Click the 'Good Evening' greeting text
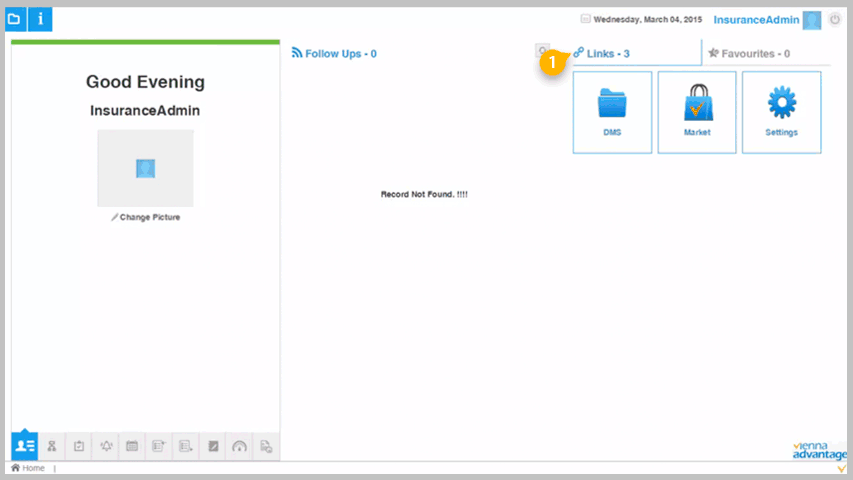The width and height of the screenshot is (853, 480). [145, 82]
